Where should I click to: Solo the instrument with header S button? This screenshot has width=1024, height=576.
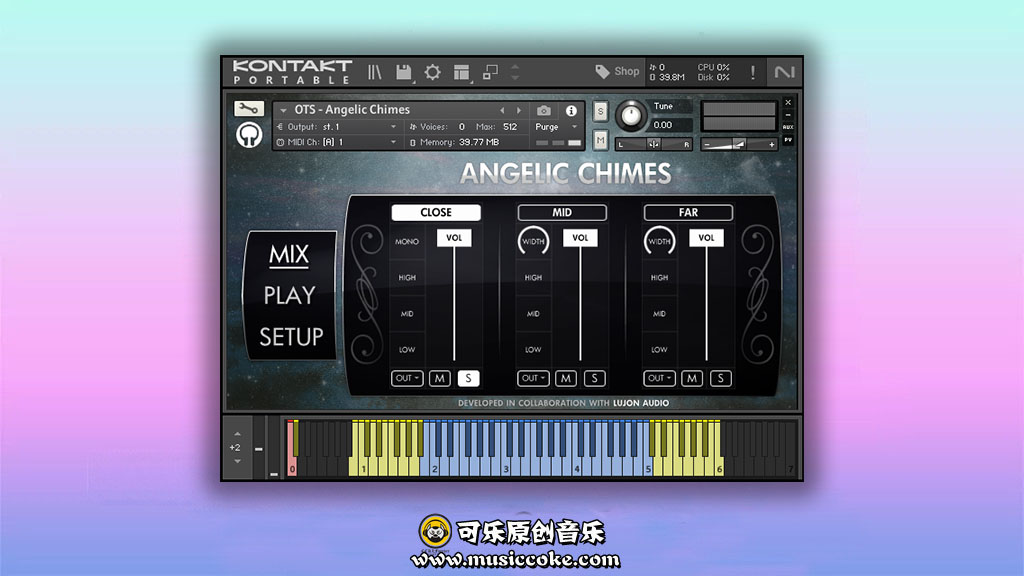point(600,111)
